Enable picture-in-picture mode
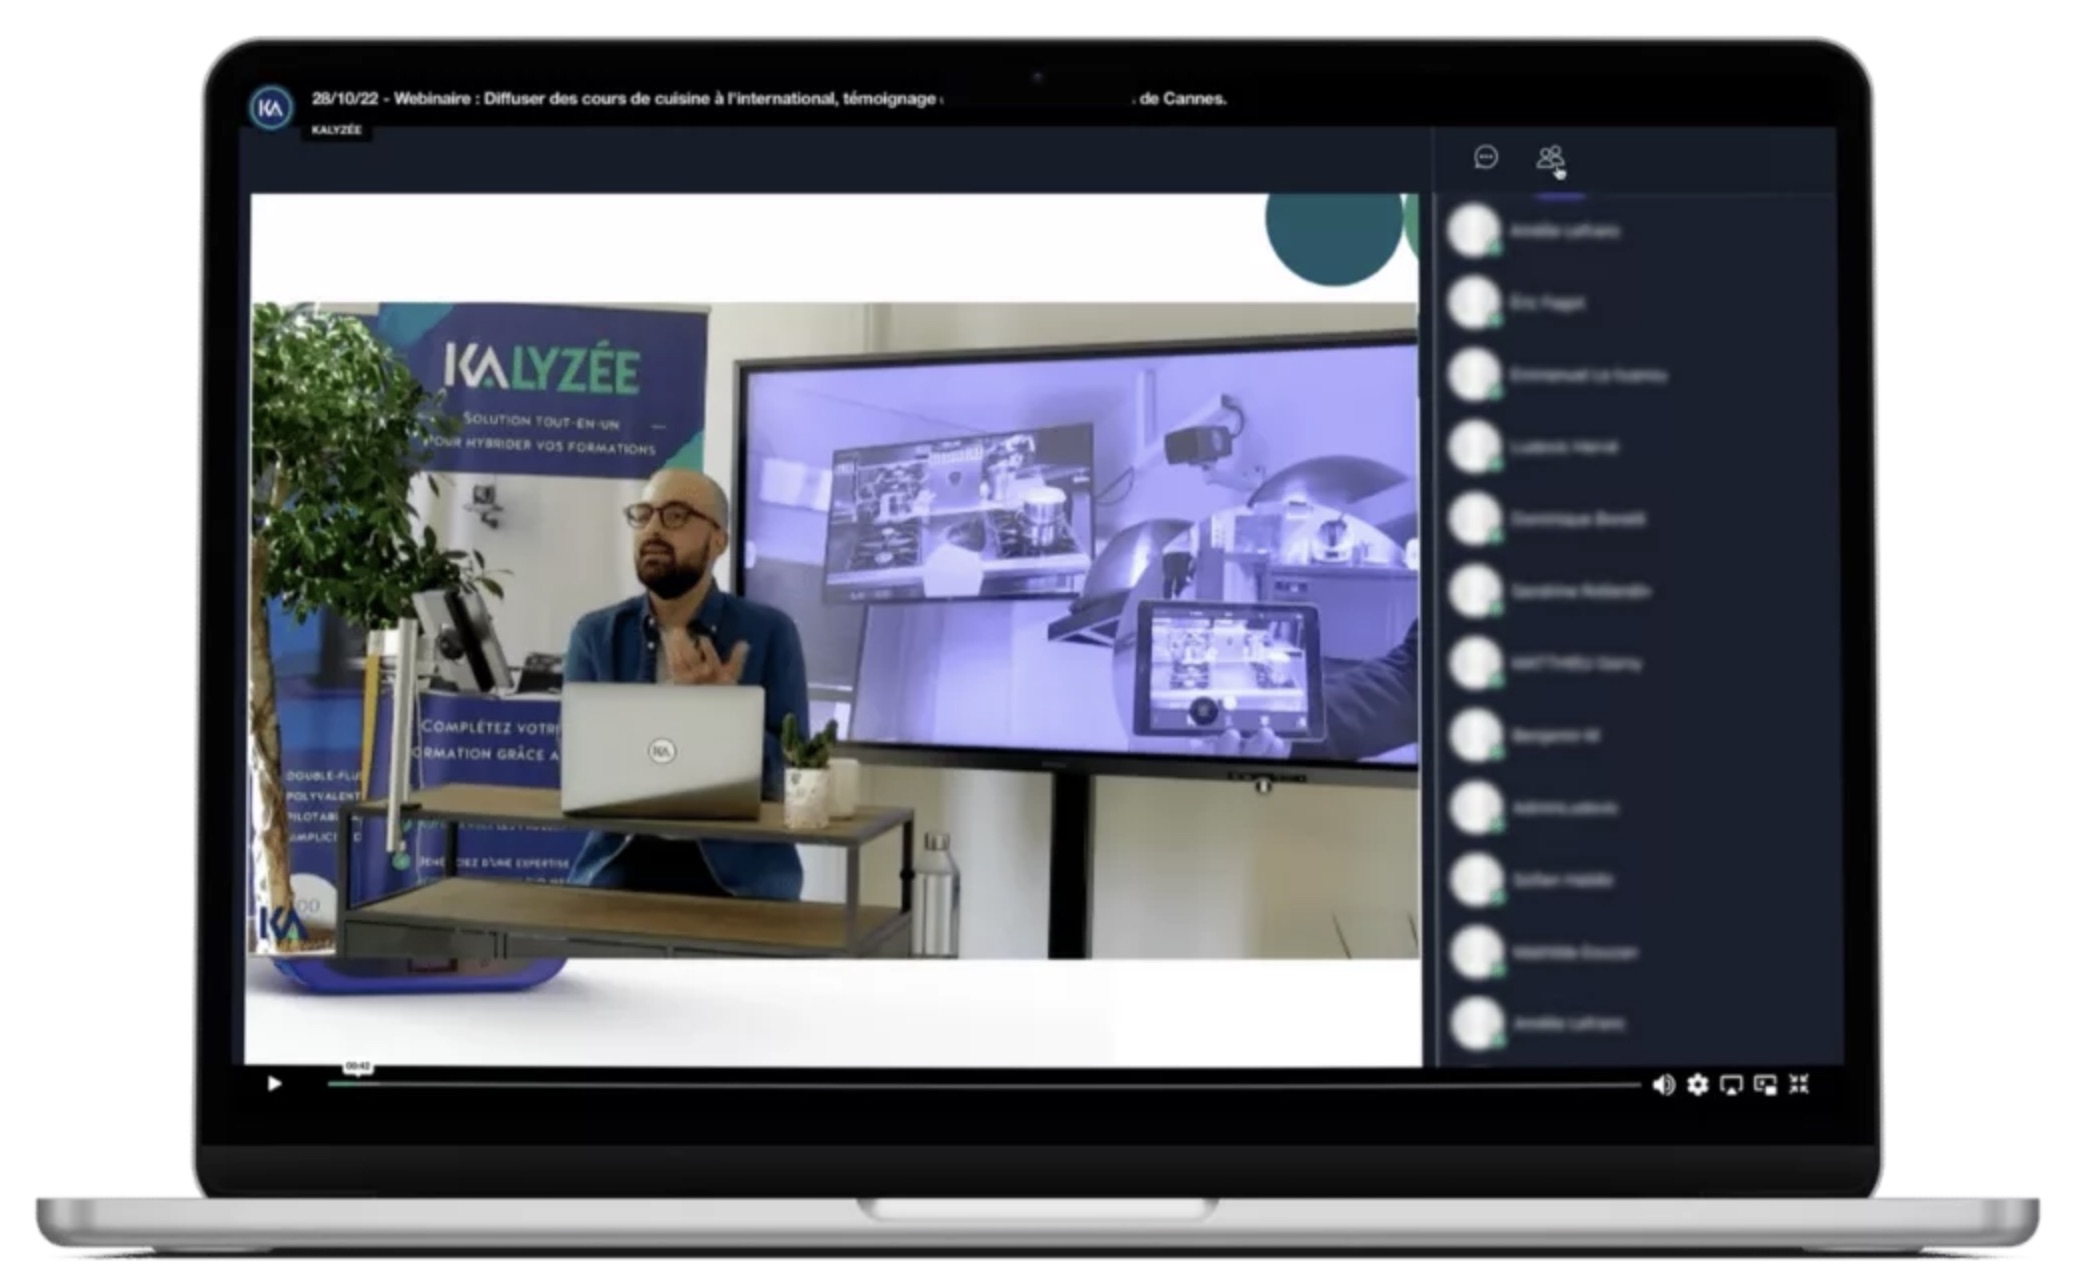The image size is (2088, 1288). tap(1765, 1085)
